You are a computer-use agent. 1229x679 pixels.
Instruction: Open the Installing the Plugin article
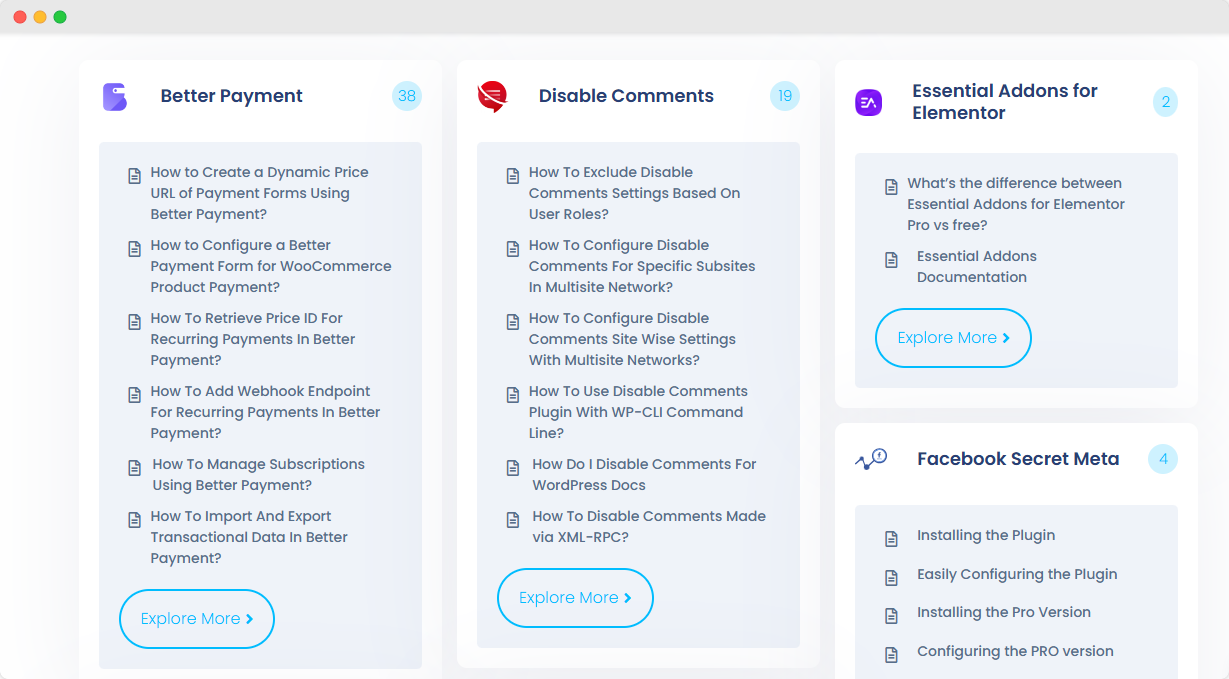pyautogui.click(x=986, y=536)
